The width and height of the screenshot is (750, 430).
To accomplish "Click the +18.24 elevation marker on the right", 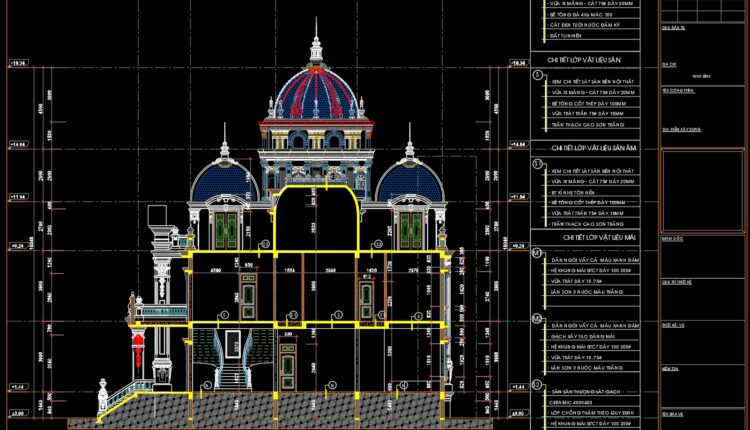I will 518,63.
